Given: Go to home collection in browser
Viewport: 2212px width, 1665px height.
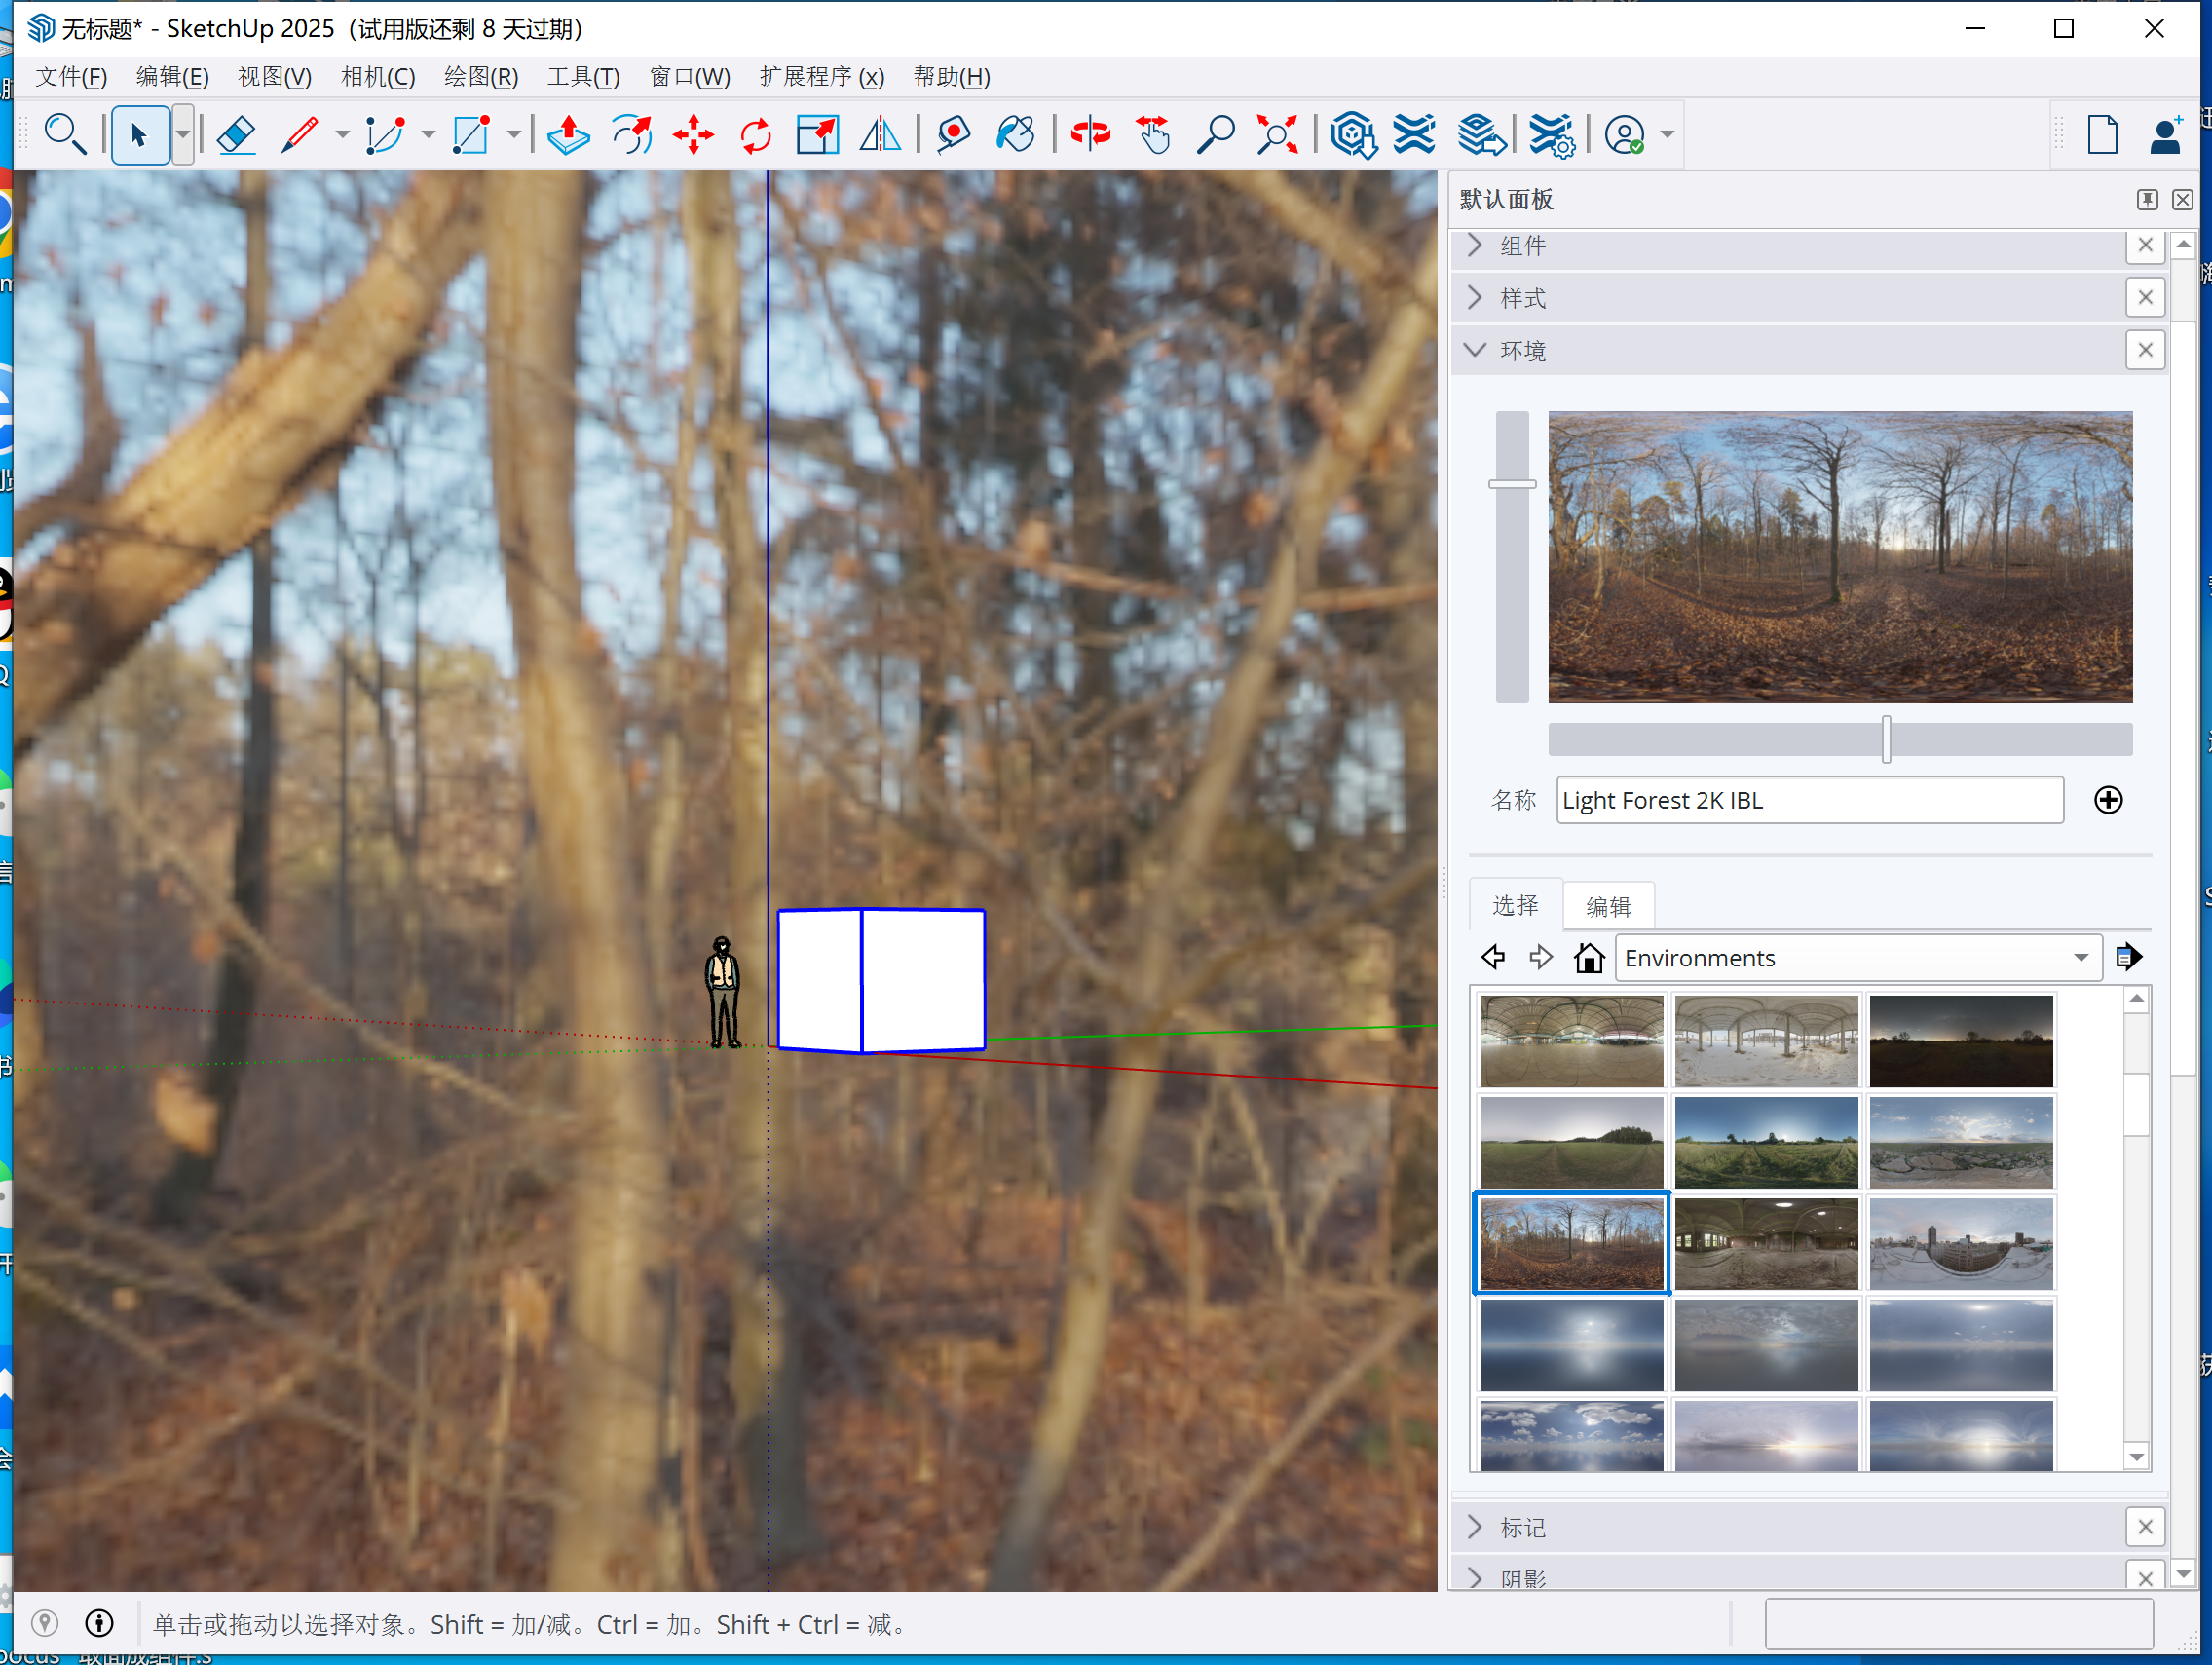Looking at the screenshot, I should pos(1588,958).
